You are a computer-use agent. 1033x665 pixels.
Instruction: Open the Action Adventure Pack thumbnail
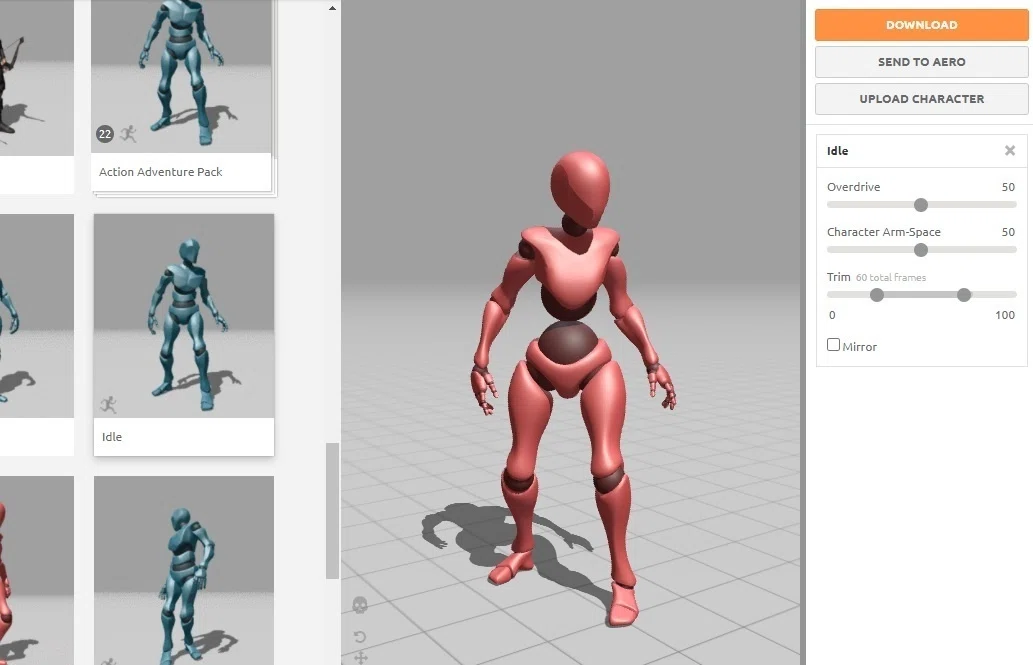tap(181, 96)
